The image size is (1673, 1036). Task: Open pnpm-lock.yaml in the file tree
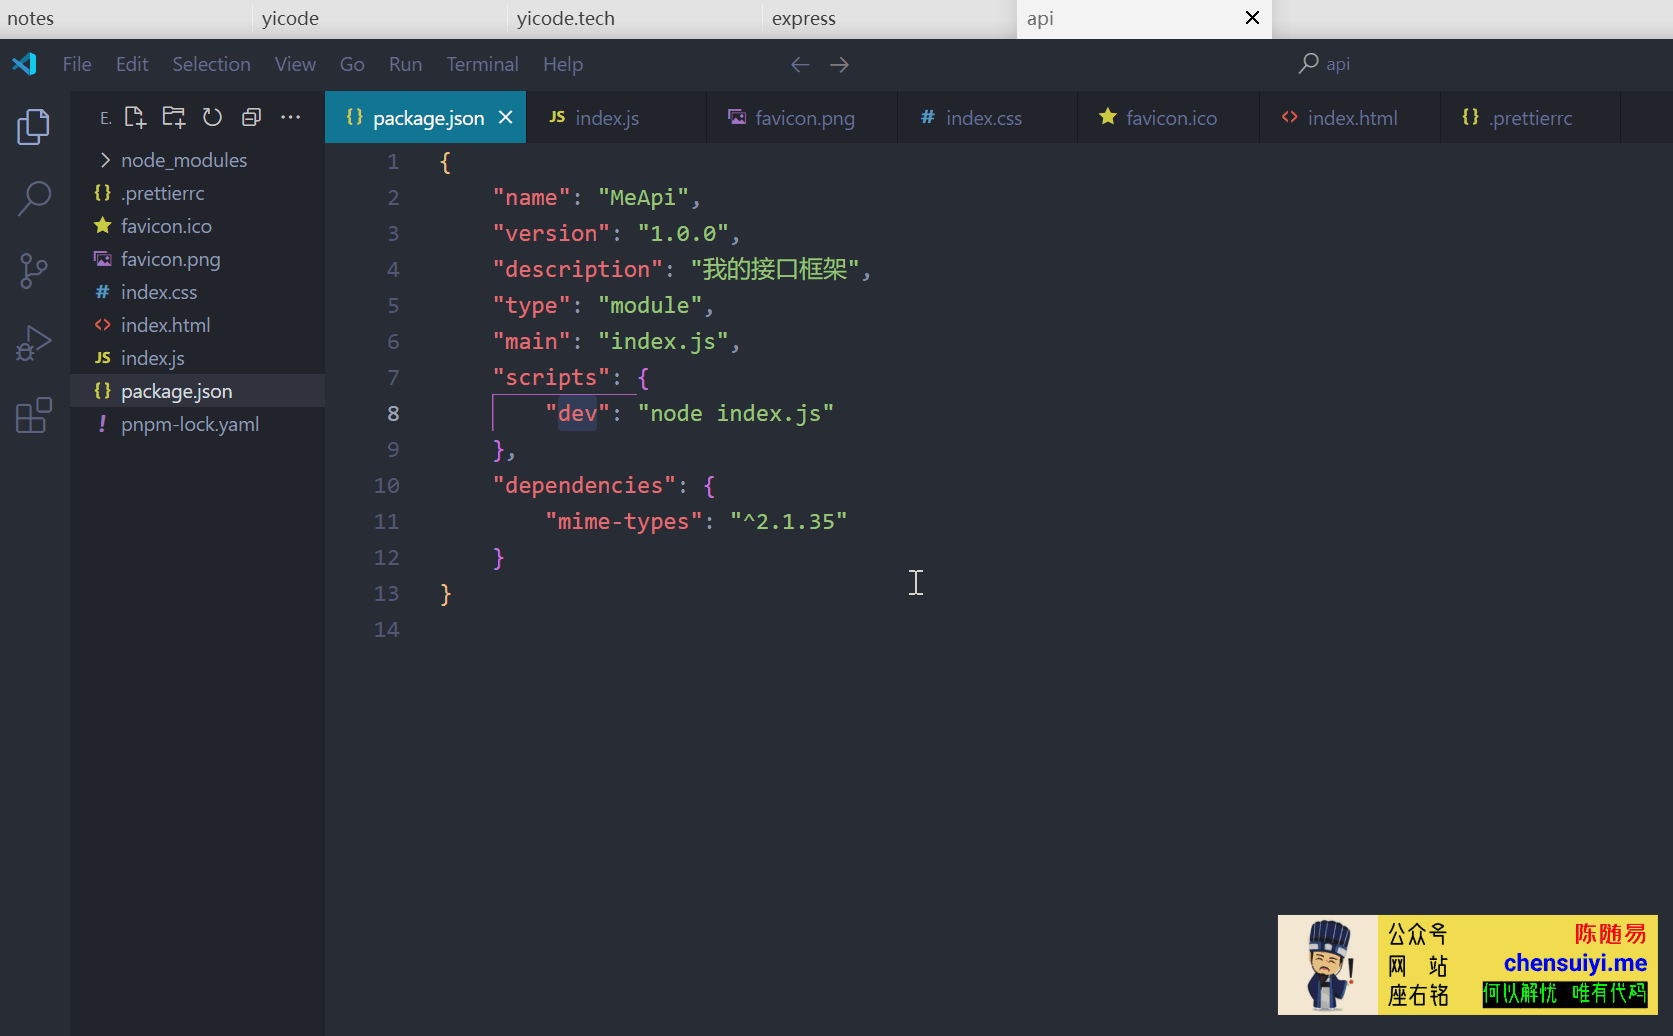pyautogui.click(x=197, y=424)
